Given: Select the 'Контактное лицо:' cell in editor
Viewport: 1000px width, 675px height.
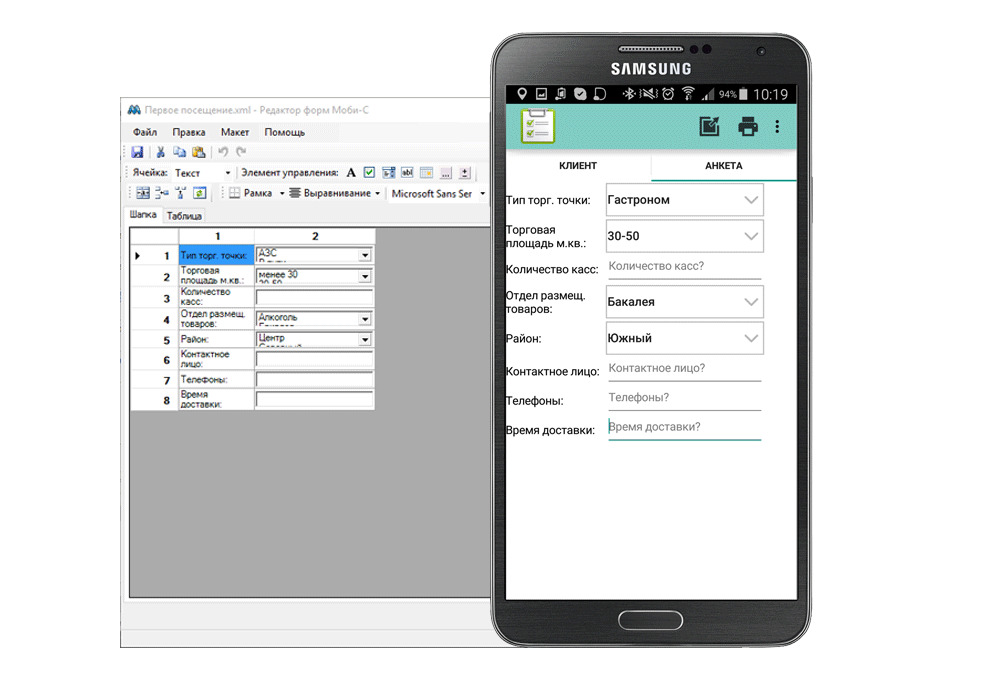Looking at the screenshot, I should (x=216, y=359).
